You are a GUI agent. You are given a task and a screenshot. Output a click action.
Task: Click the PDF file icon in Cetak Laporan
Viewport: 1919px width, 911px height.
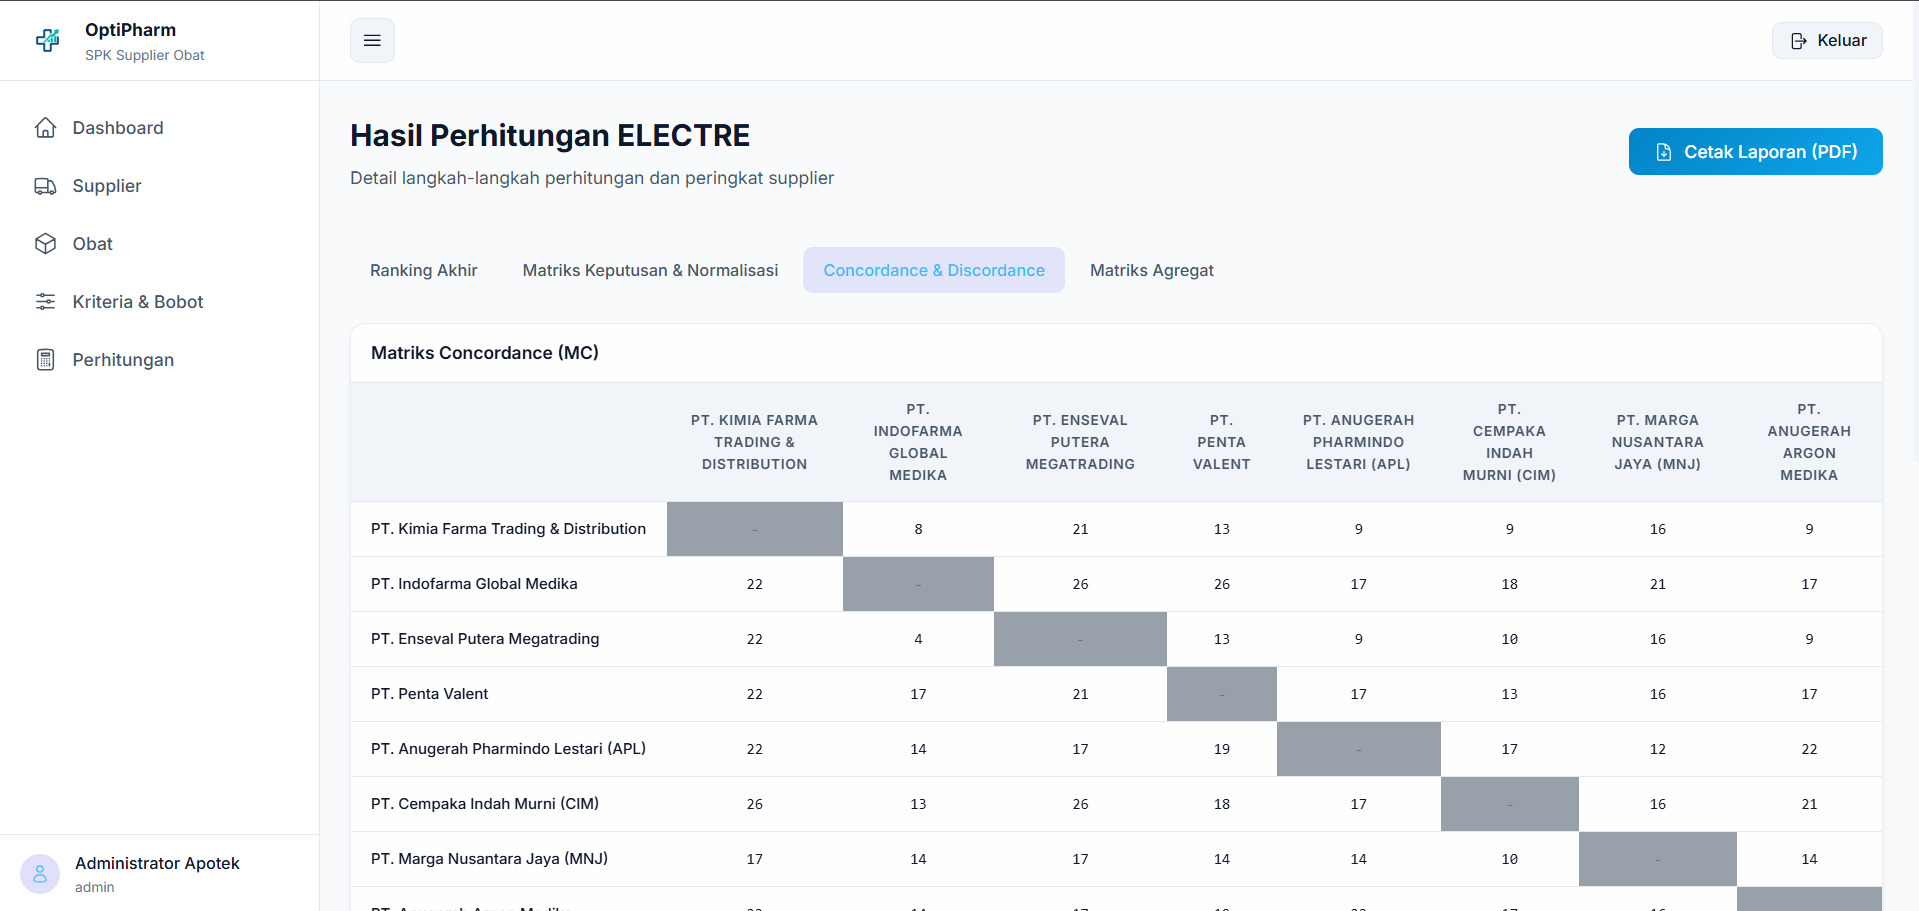(1663, 152)
